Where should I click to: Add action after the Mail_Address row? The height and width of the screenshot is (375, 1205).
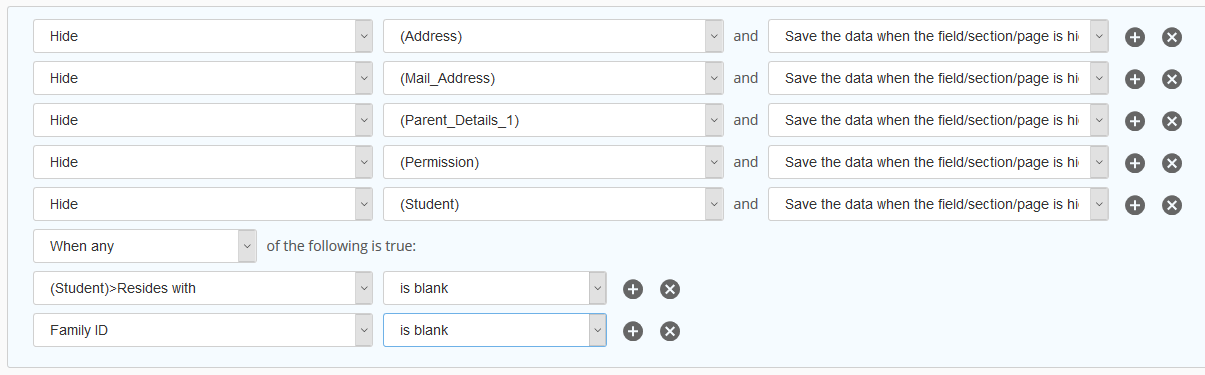(1135, 79)
